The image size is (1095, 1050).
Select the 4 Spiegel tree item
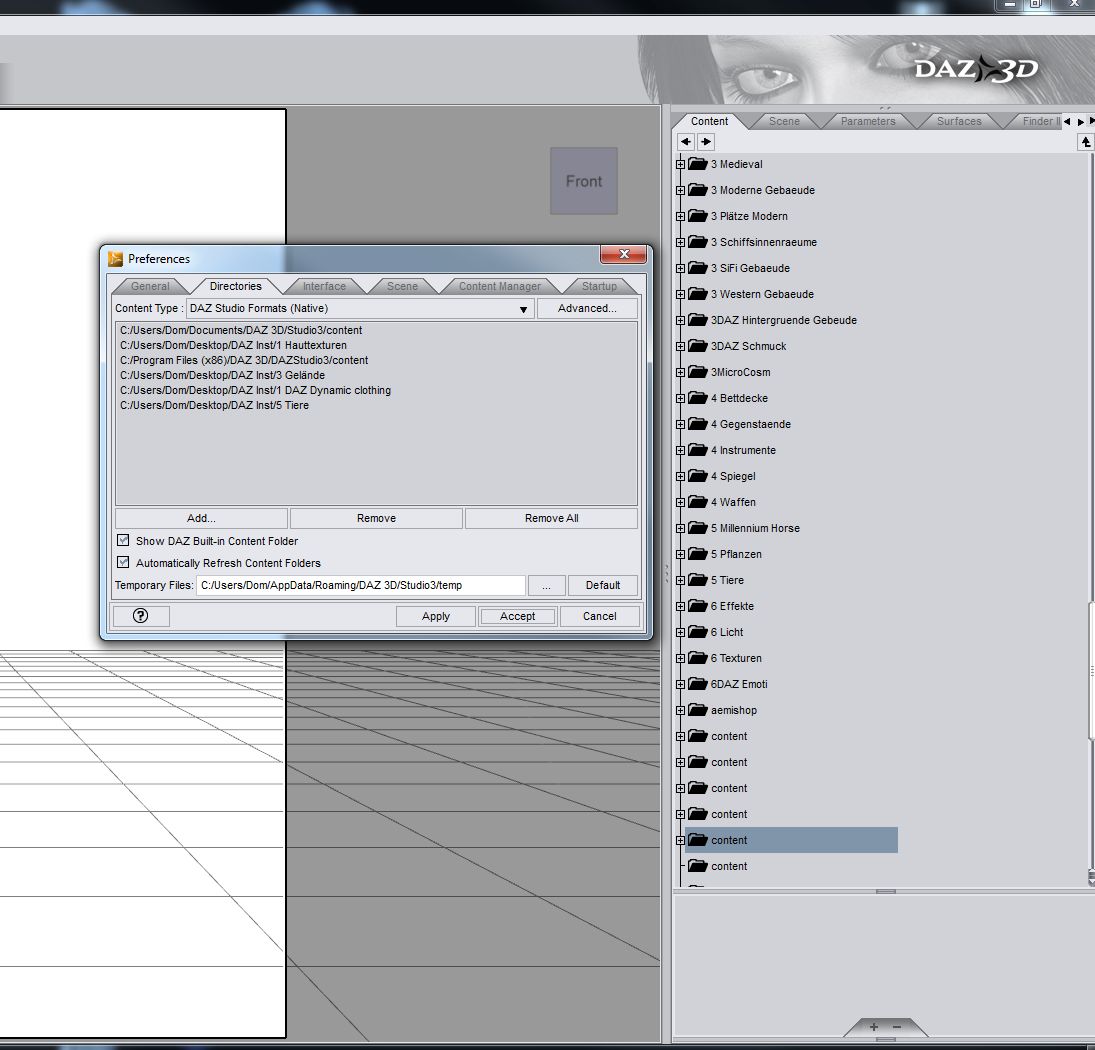point(733,476)
